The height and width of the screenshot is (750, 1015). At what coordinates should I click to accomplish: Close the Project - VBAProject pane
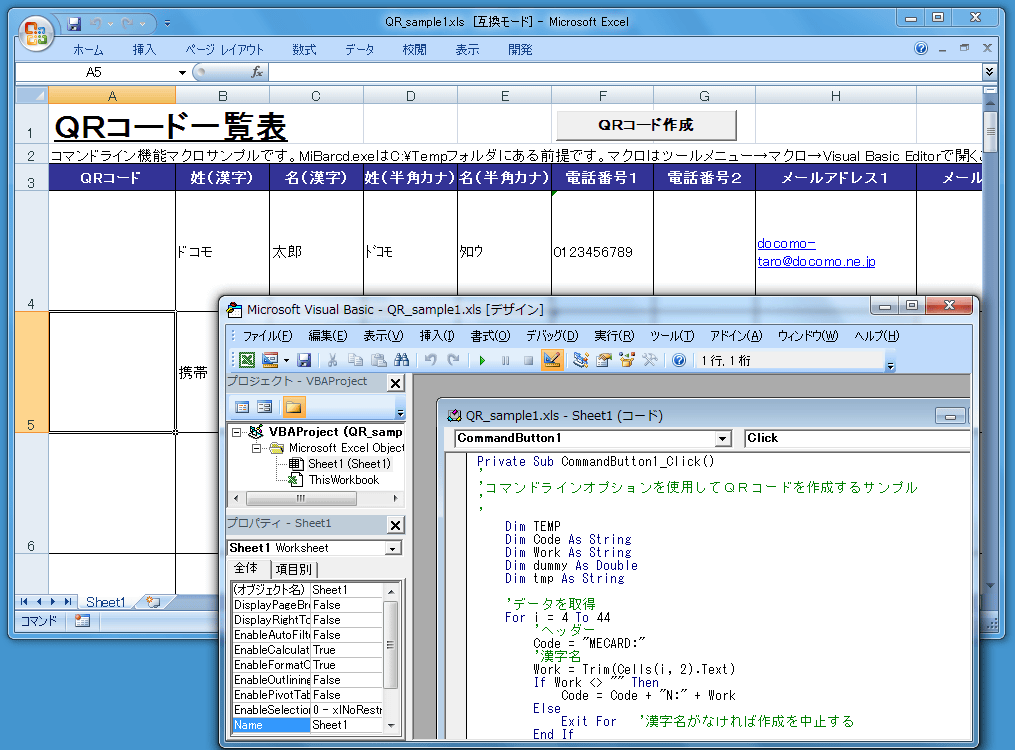tap(396, 383)
